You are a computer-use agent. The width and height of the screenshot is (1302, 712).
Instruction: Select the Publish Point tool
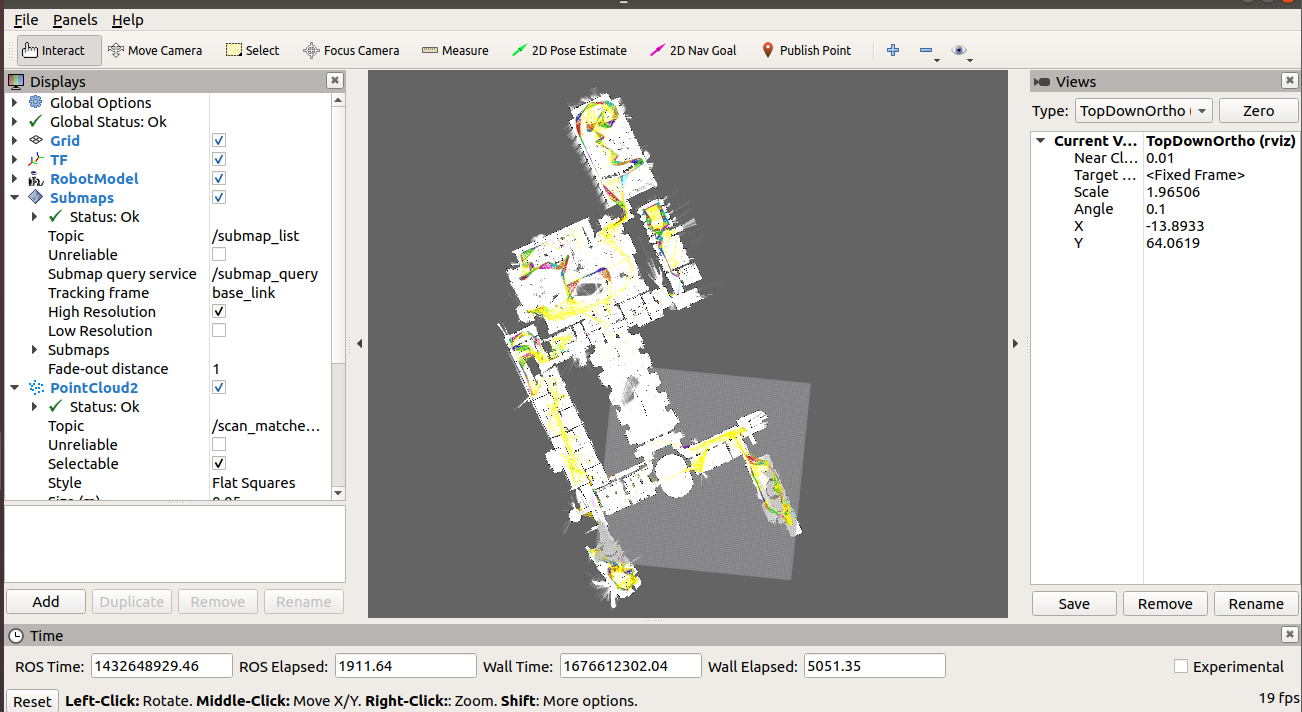point(806,50)
